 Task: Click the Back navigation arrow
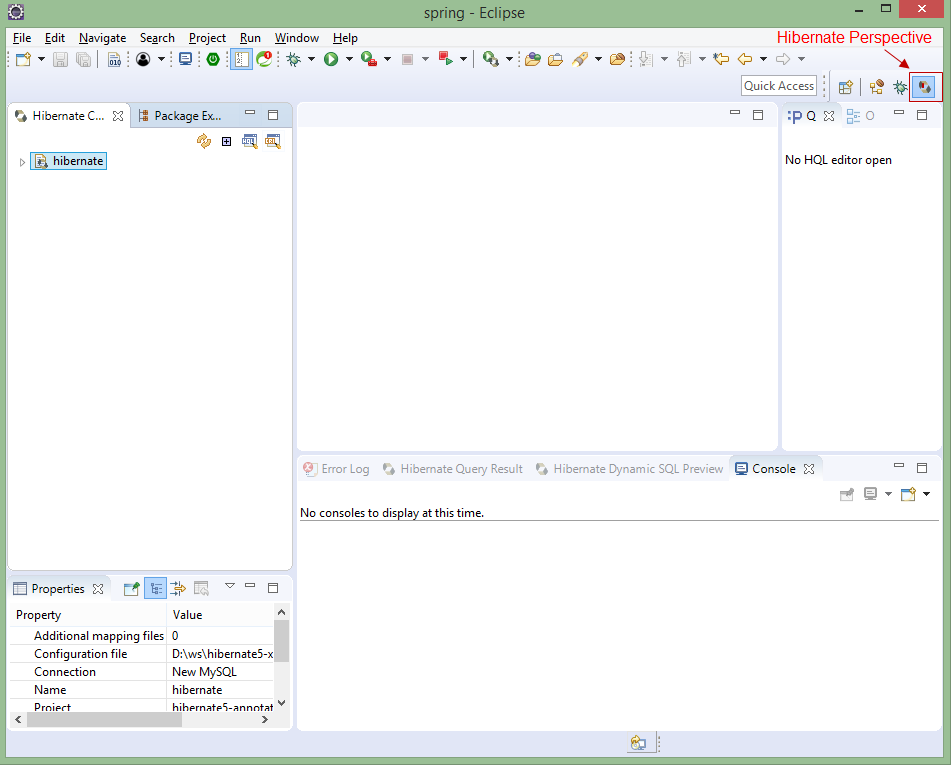click(745, 59)
